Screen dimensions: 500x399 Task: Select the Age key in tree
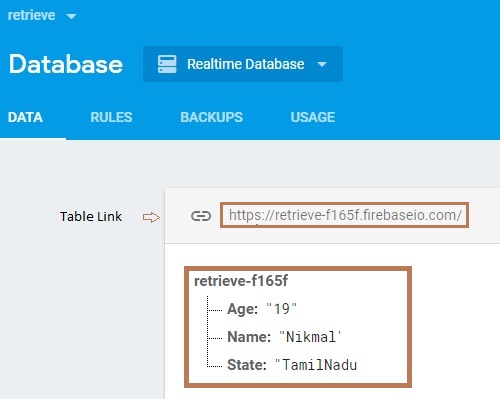coord(242,309)
